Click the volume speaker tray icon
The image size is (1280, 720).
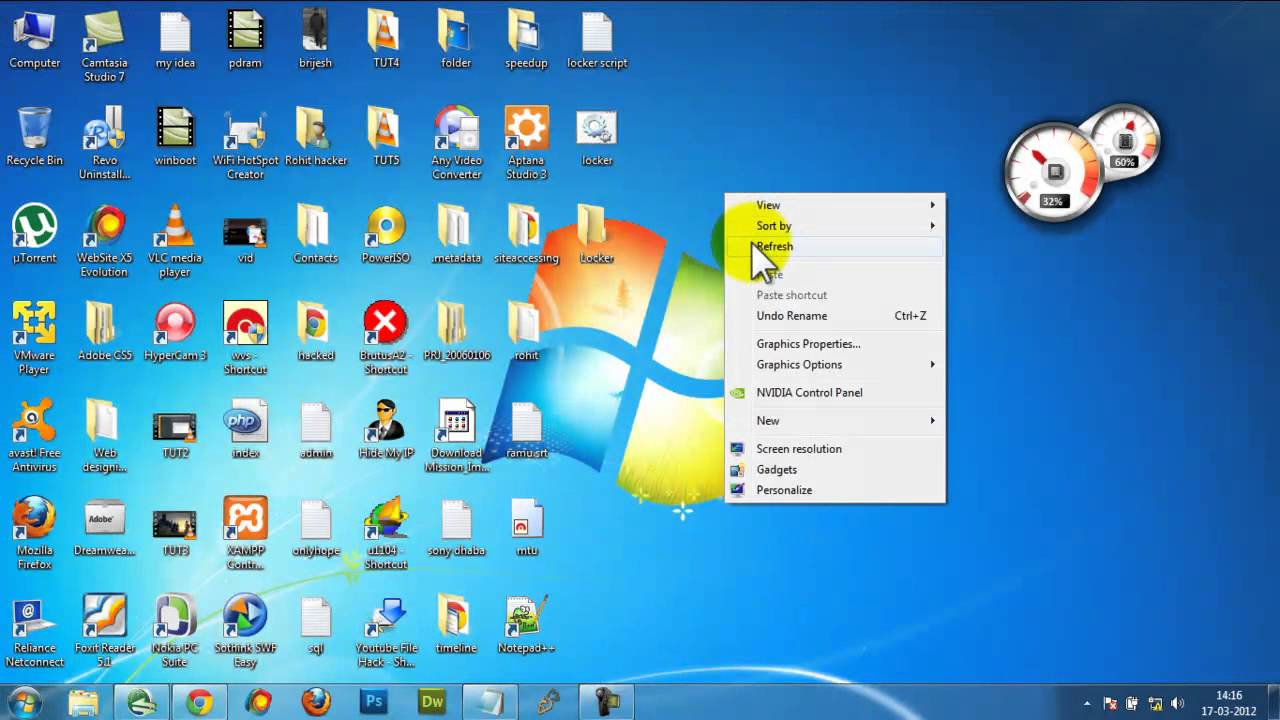(x=1177, y=703)
